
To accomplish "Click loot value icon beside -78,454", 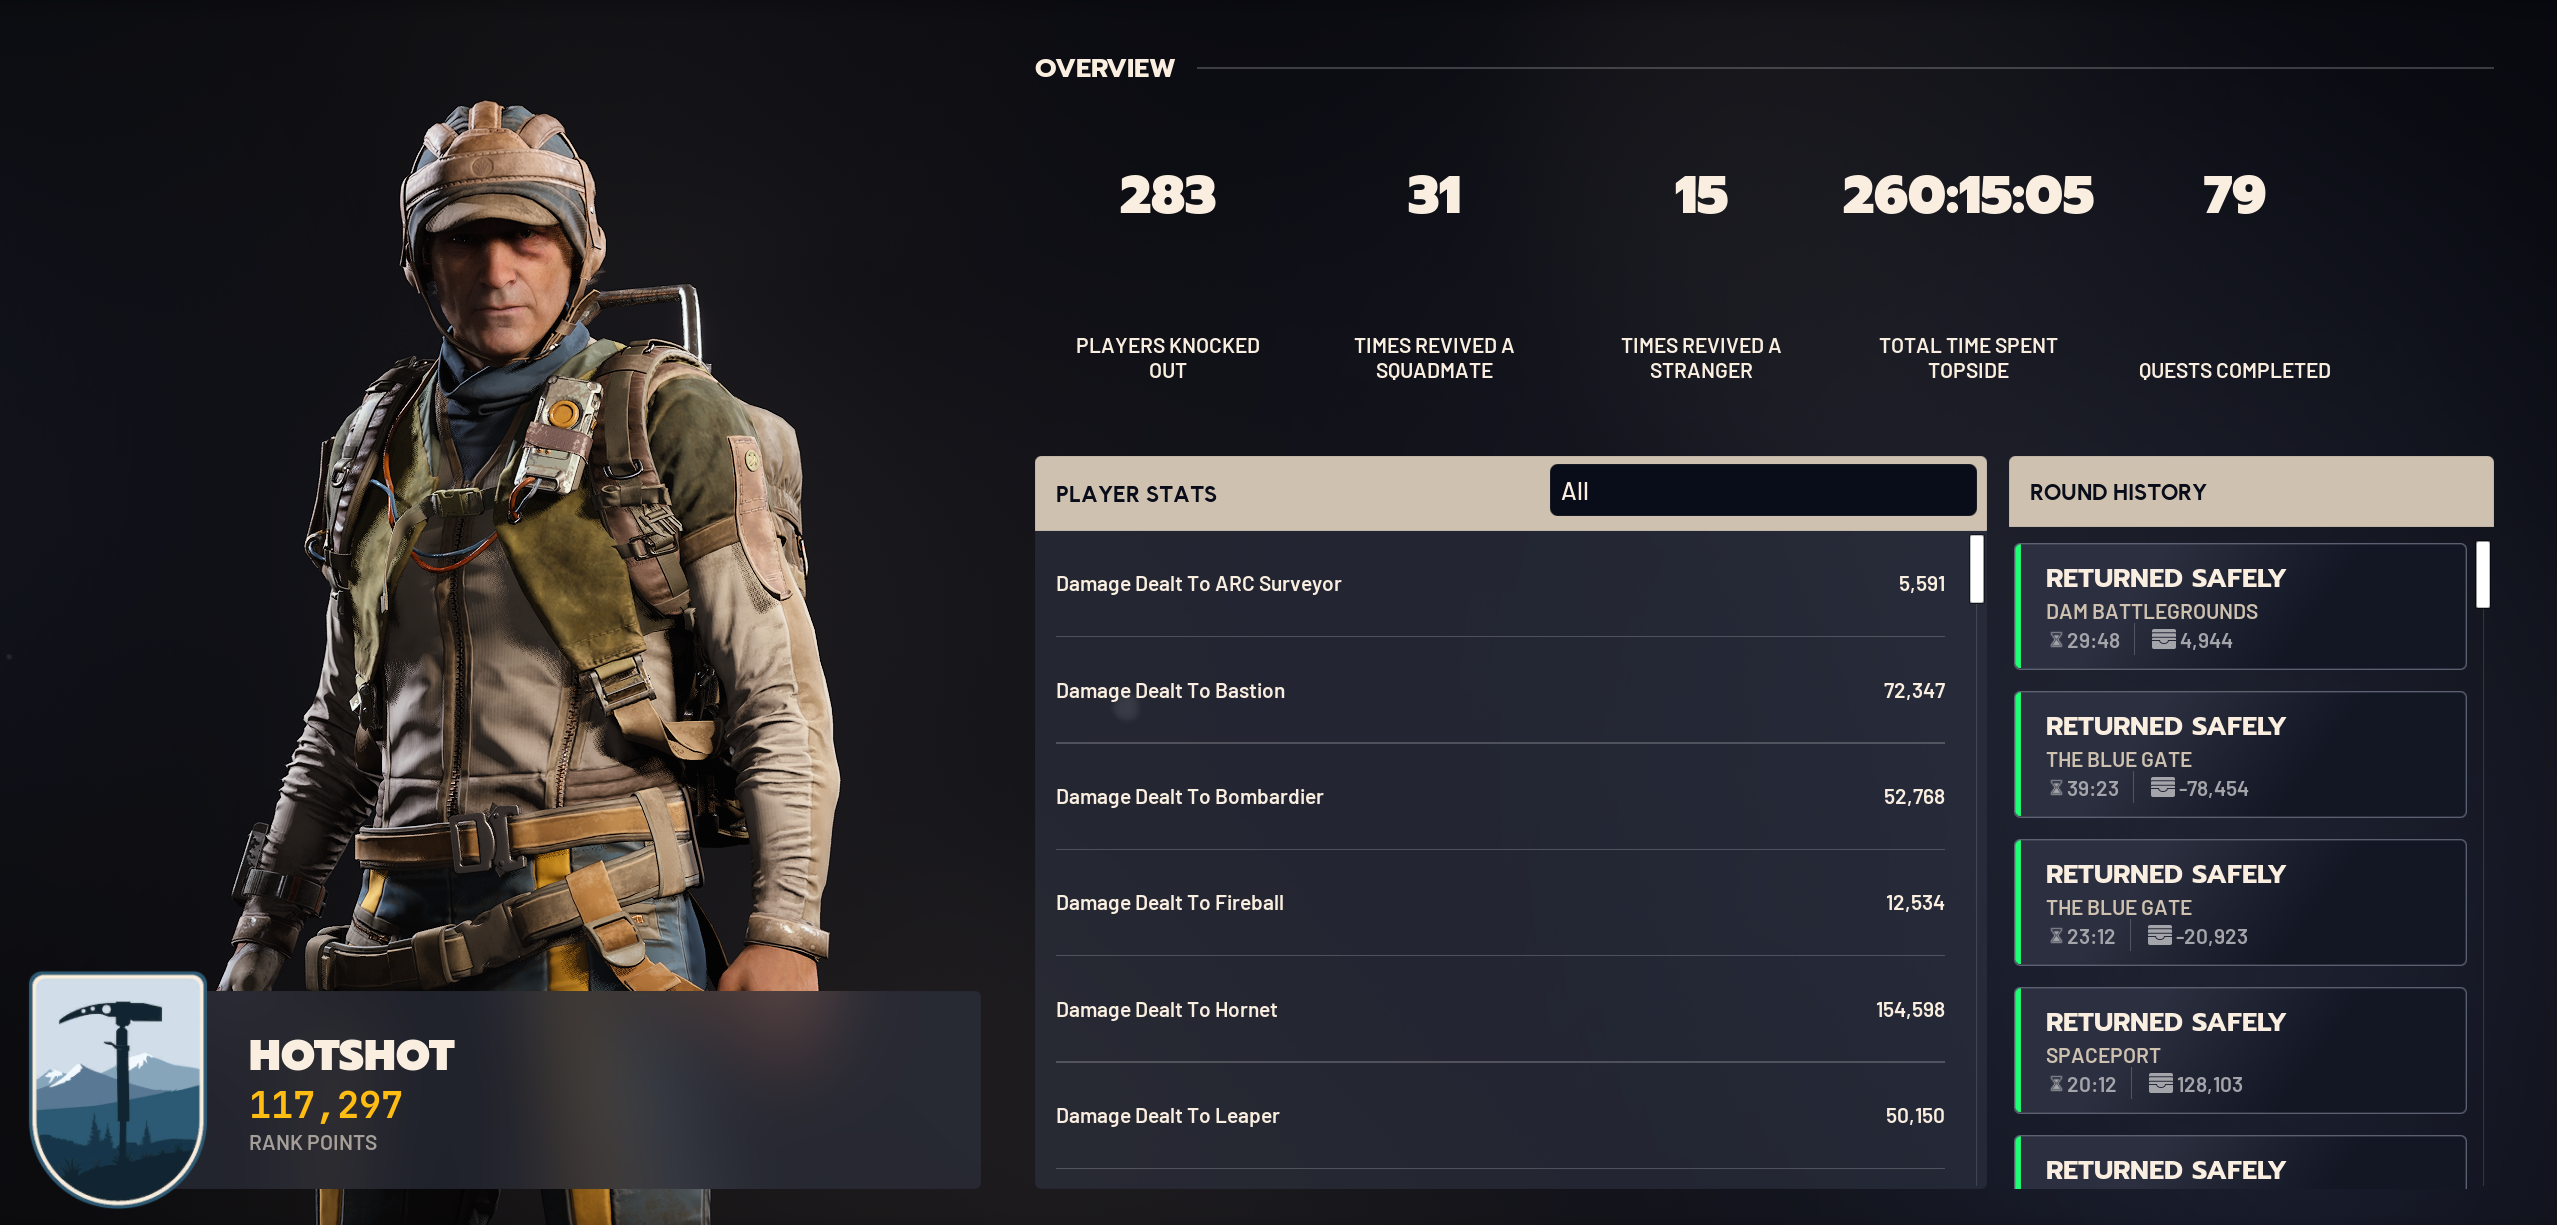I will [2162, 788].
